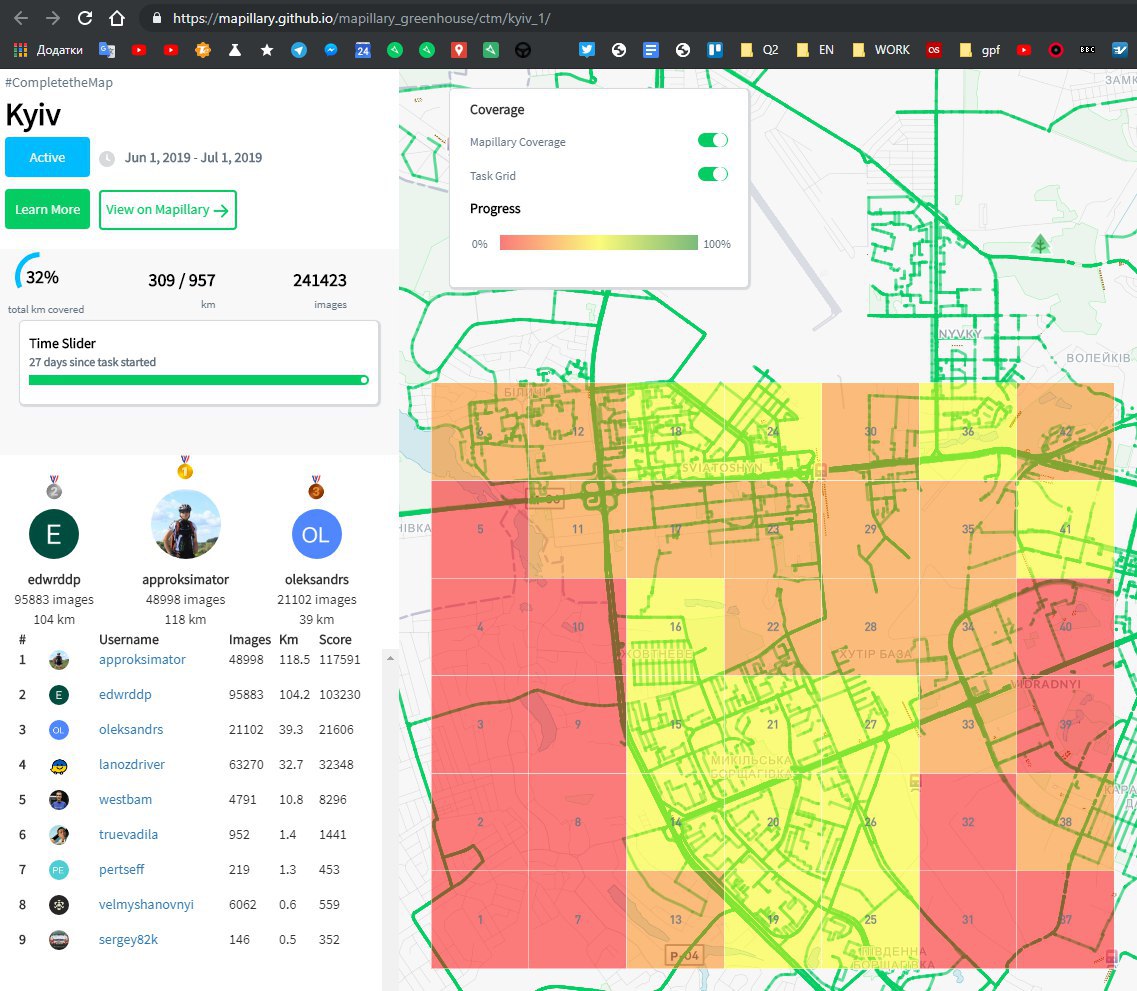Open the Додатки apps bookmark
Image resolution: width=1137 pixels, height=991 pixels.
(x=48, y=50)
